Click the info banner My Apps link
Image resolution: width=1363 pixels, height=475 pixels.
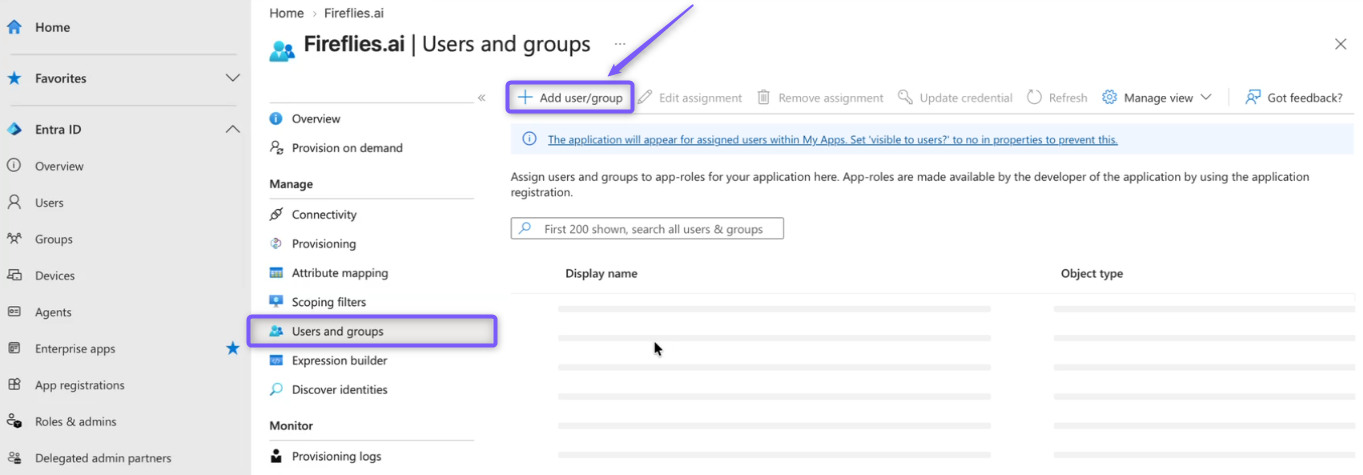coord(832,139)
